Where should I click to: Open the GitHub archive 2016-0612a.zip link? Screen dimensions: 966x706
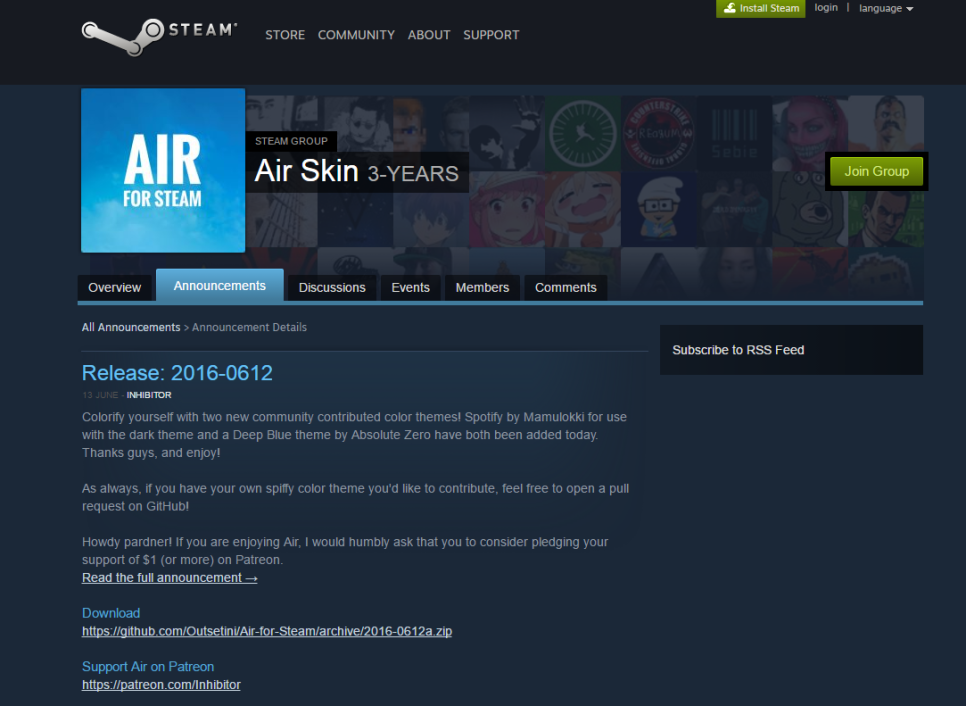coord(267,631)
